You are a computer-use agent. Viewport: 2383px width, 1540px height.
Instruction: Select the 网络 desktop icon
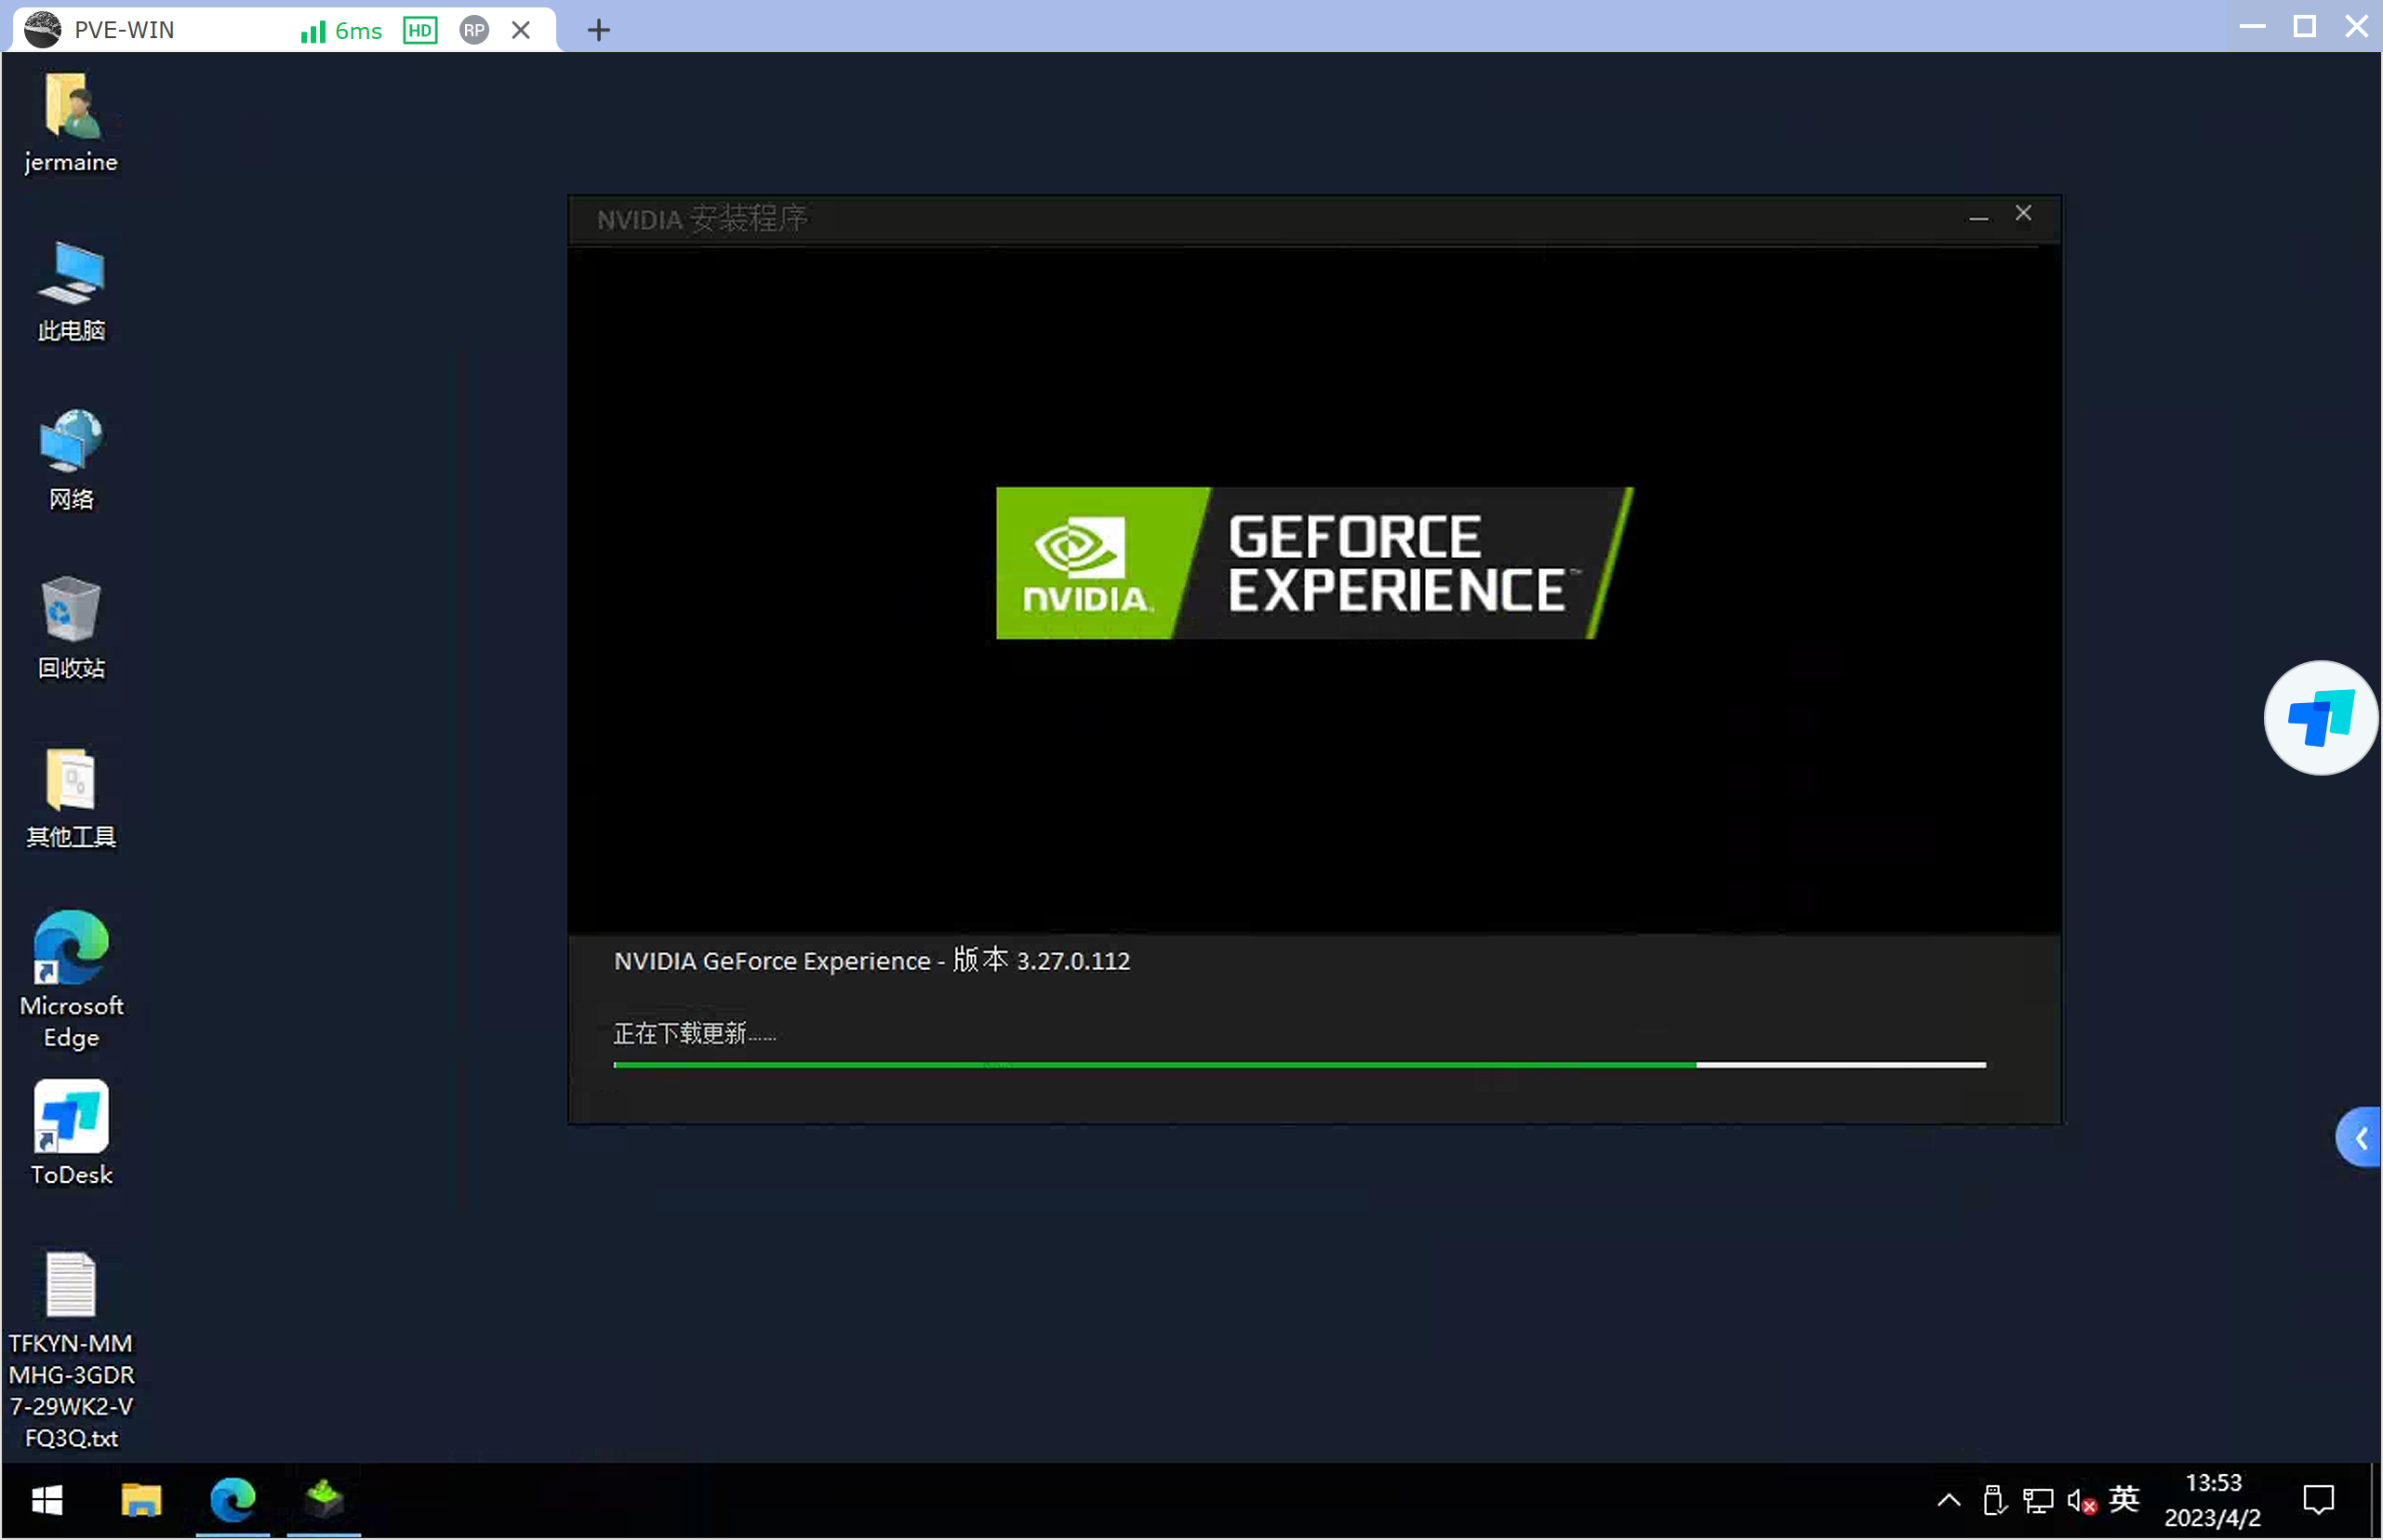point(71,460)
